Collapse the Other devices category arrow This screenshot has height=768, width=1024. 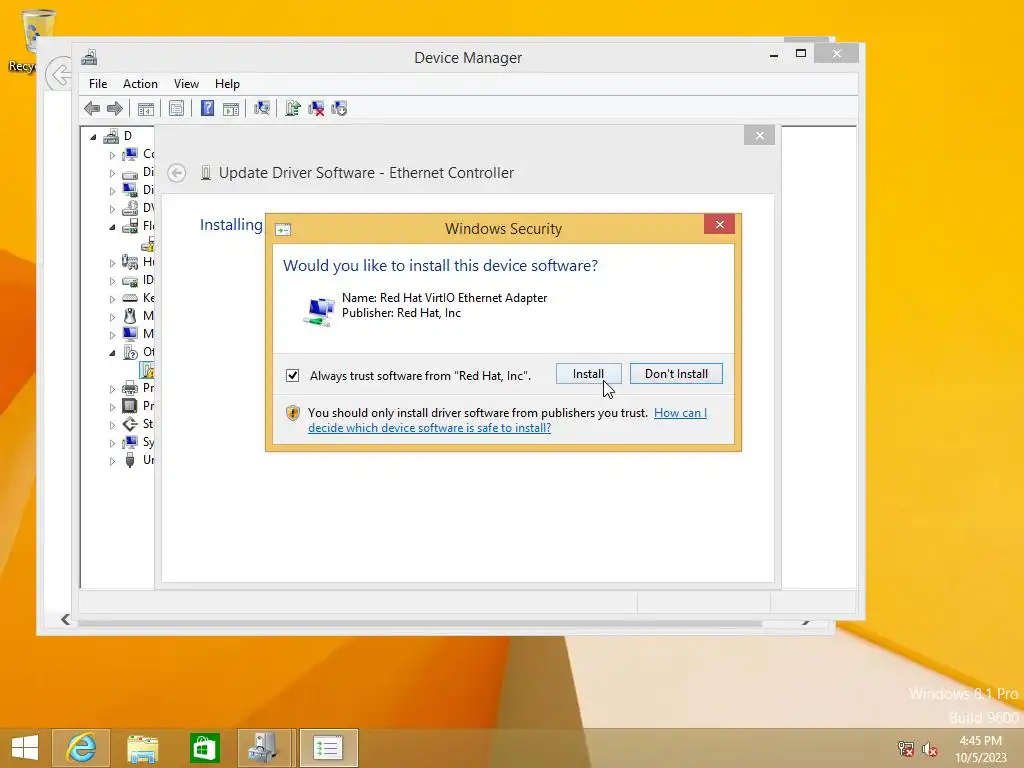(x=112, y=353)
